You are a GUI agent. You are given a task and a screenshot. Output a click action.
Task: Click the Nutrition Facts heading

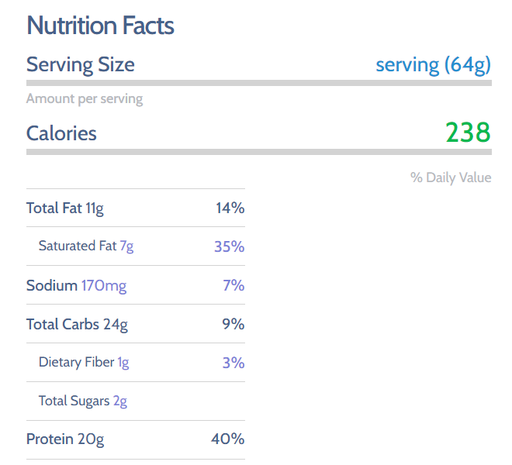click(100, 25)
